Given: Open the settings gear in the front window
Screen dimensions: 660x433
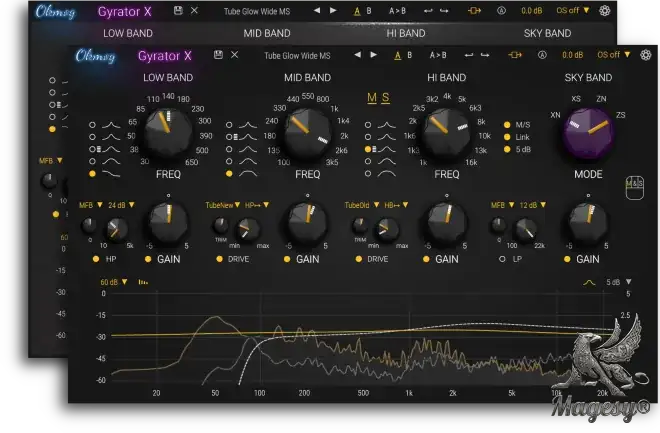Looking at the screenshot, I should tap(645, 55).
